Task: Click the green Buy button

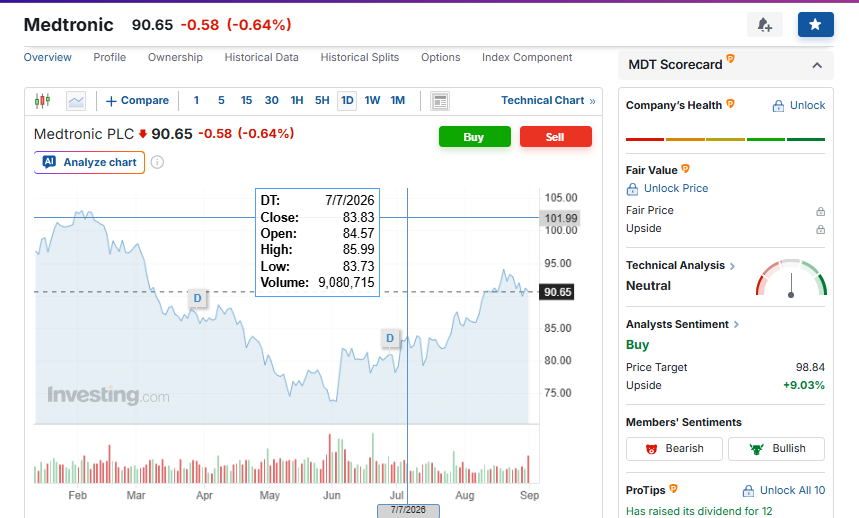Action: click(x=474, y=137)
